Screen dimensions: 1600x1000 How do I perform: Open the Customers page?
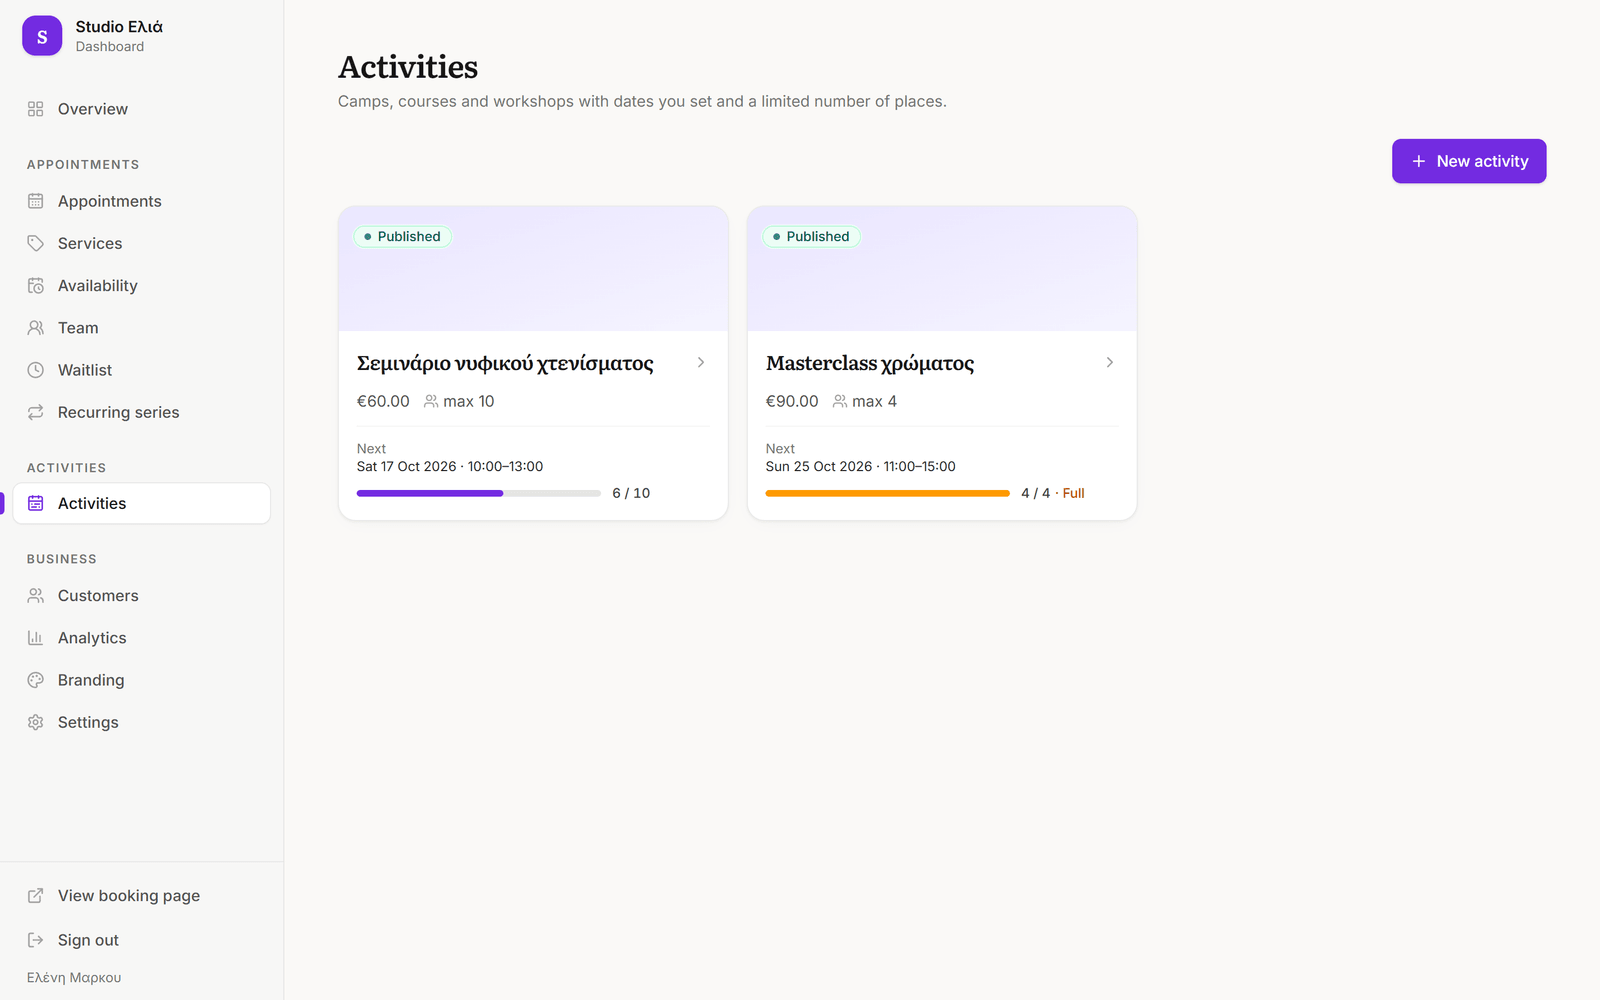point(142,596)
